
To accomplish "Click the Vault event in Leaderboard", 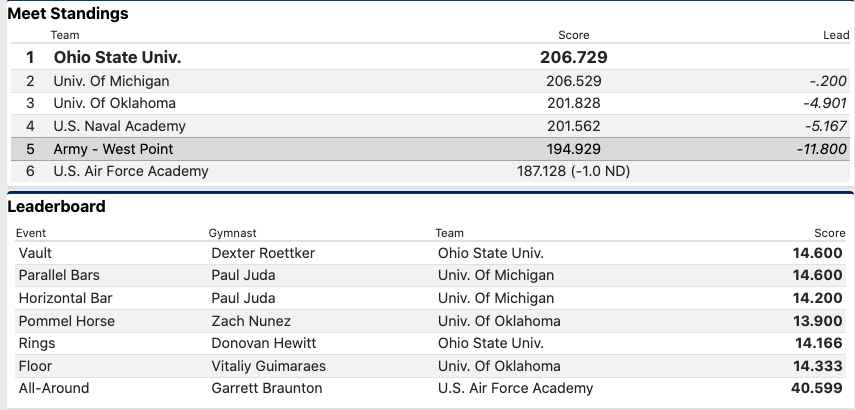I will [35, 253].
